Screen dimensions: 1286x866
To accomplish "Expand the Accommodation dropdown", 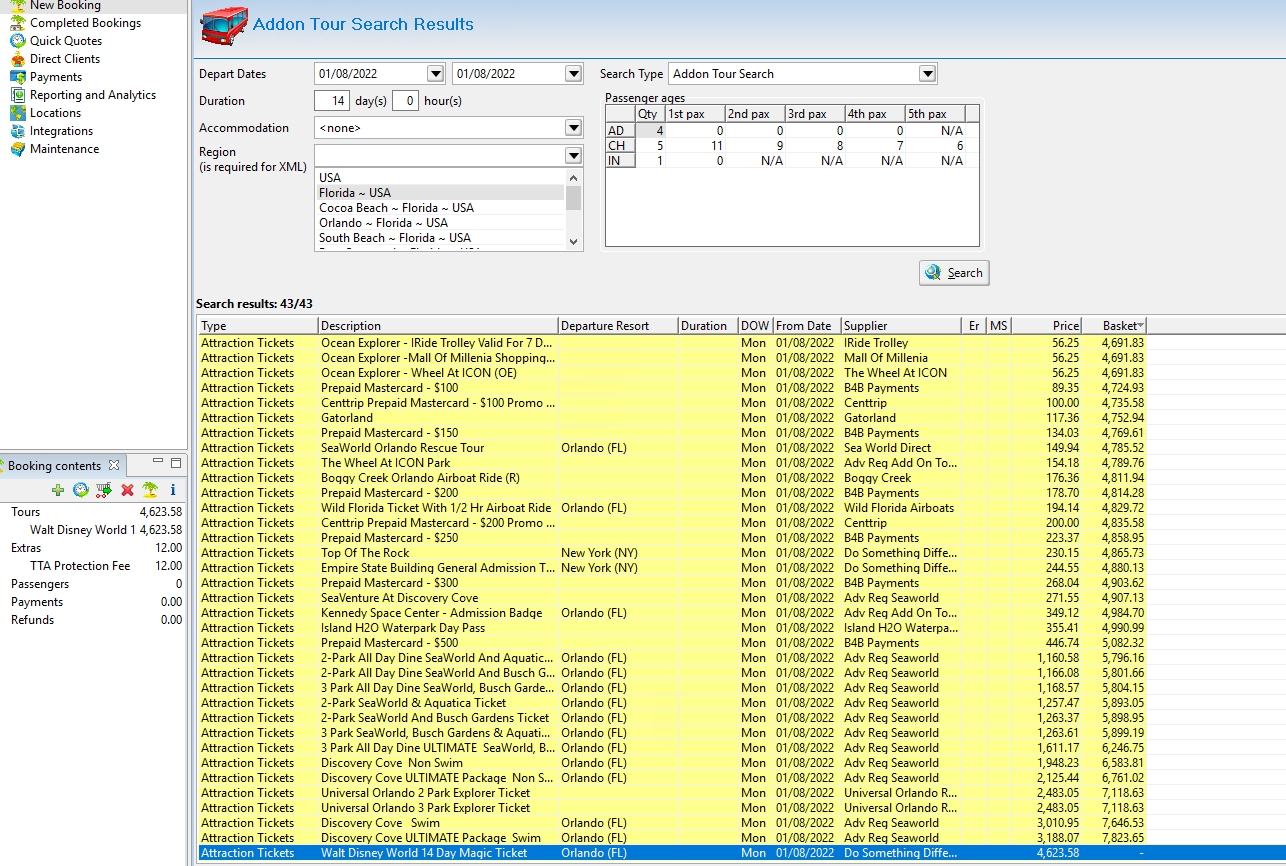I will tap(572, 128).
